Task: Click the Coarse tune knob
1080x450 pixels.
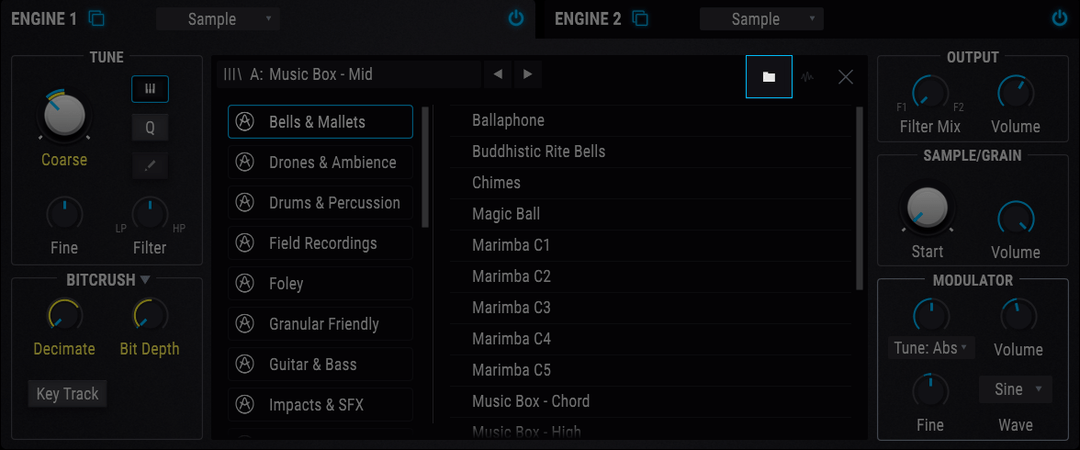Action: (x=64, y=115)
